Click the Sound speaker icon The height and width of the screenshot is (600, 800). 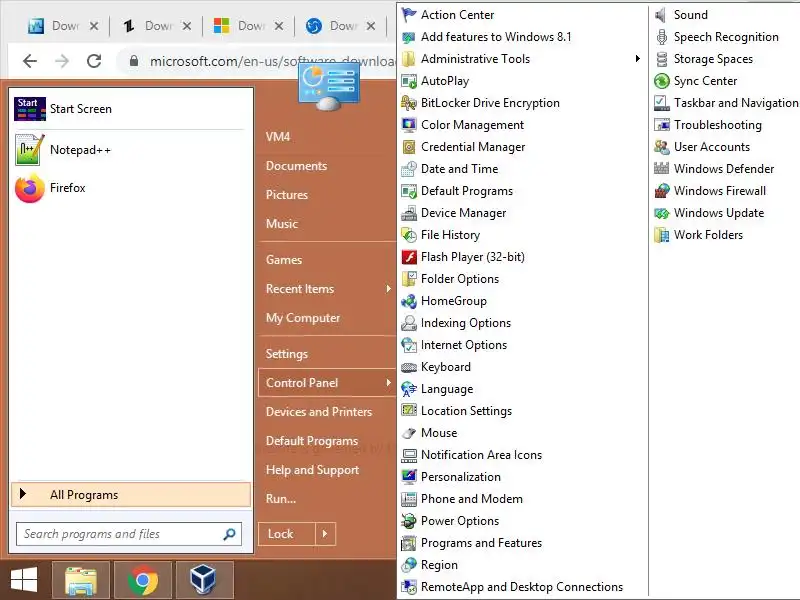point(661,15)
